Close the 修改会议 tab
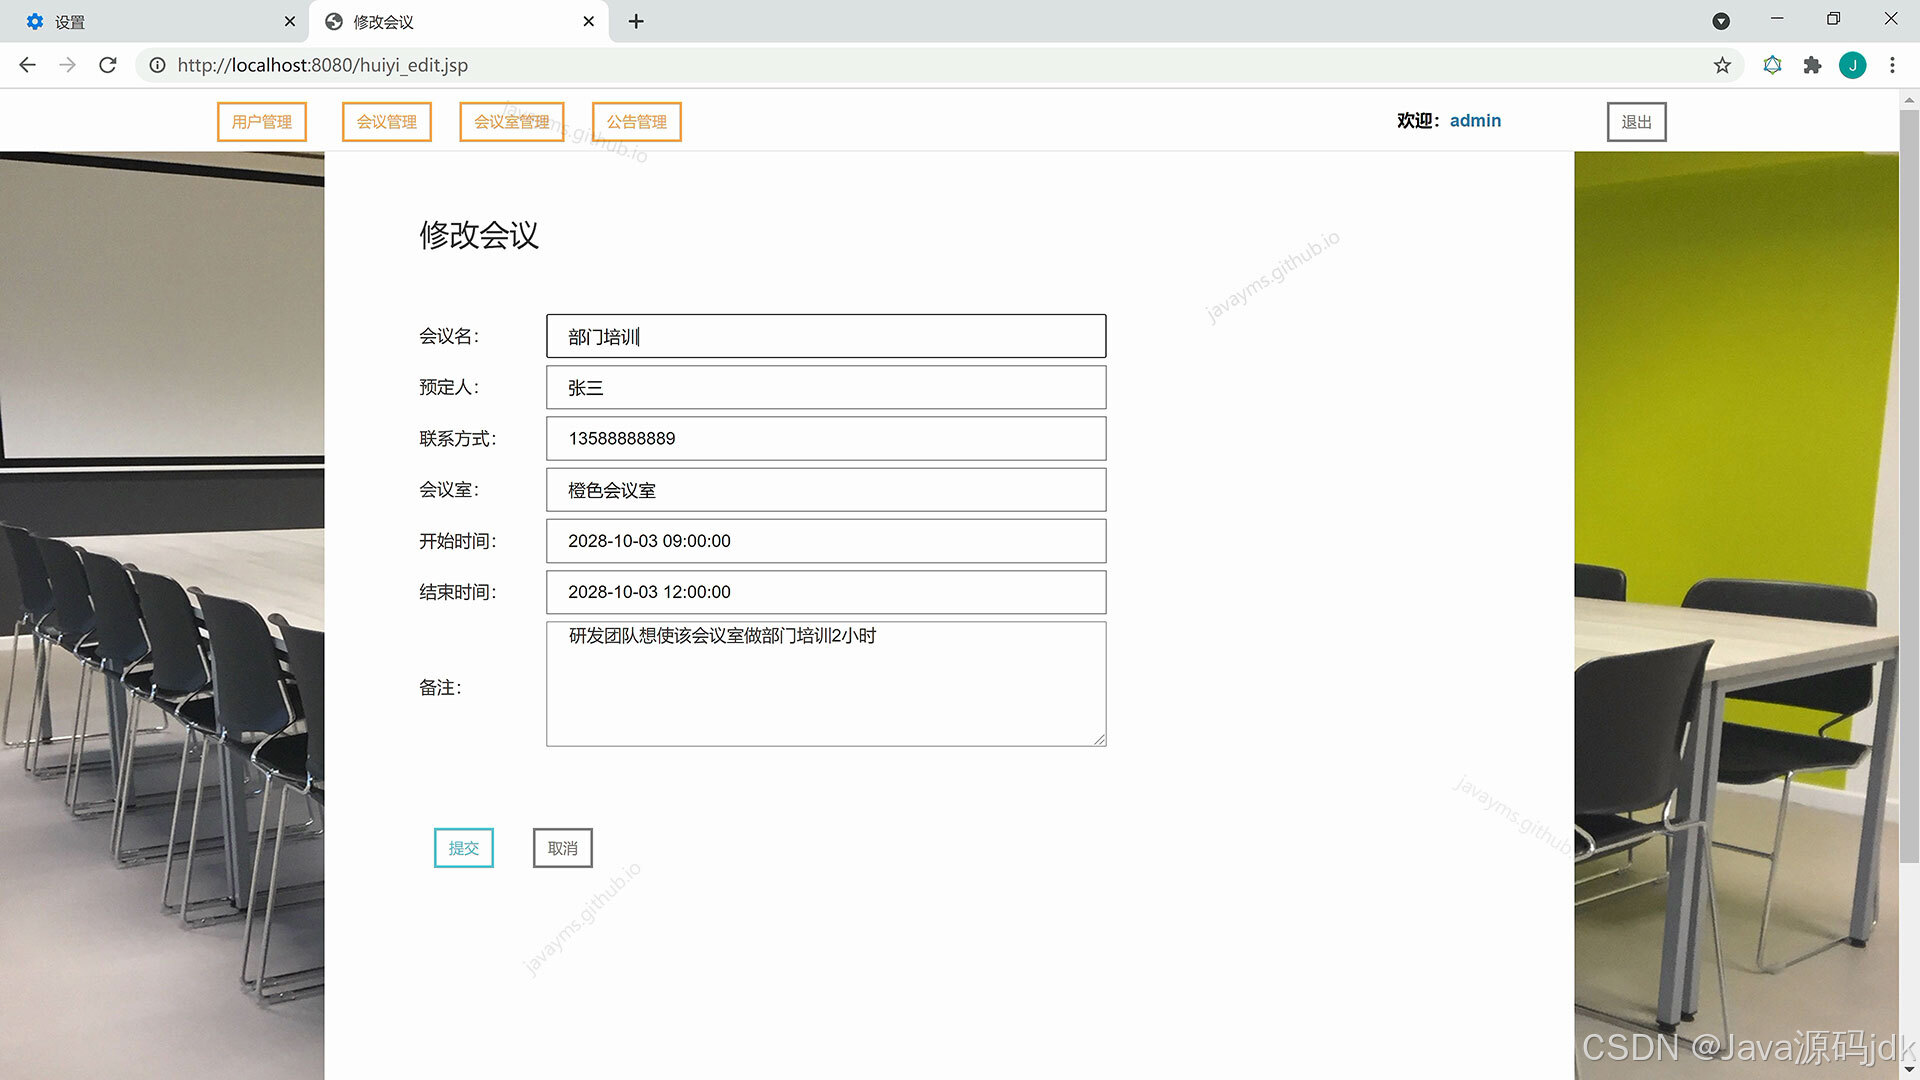Image resolution: width=1920 pixels, height=1080 pixels. coord(588,21)
